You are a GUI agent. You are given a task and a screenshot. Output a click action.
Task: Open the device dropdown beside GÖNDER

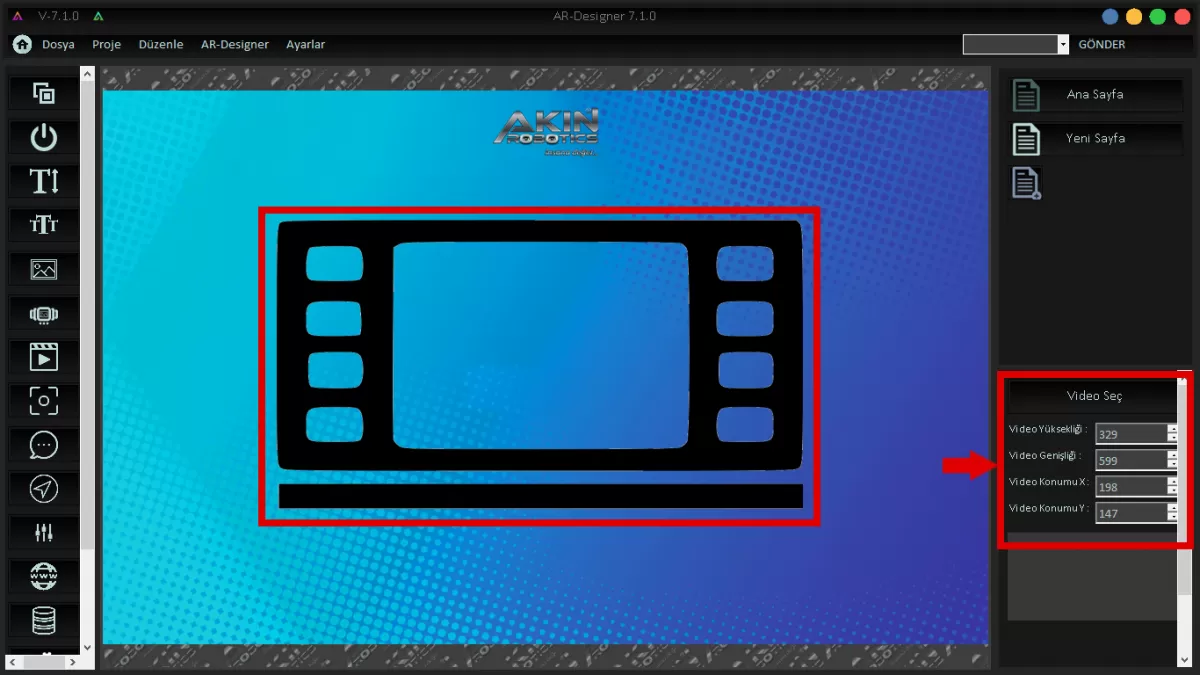[x=1063, y=45]
